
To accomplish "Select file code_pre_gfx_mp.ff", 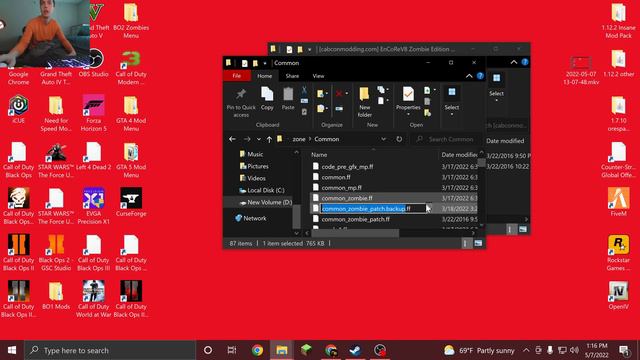I will click(347, 167).
